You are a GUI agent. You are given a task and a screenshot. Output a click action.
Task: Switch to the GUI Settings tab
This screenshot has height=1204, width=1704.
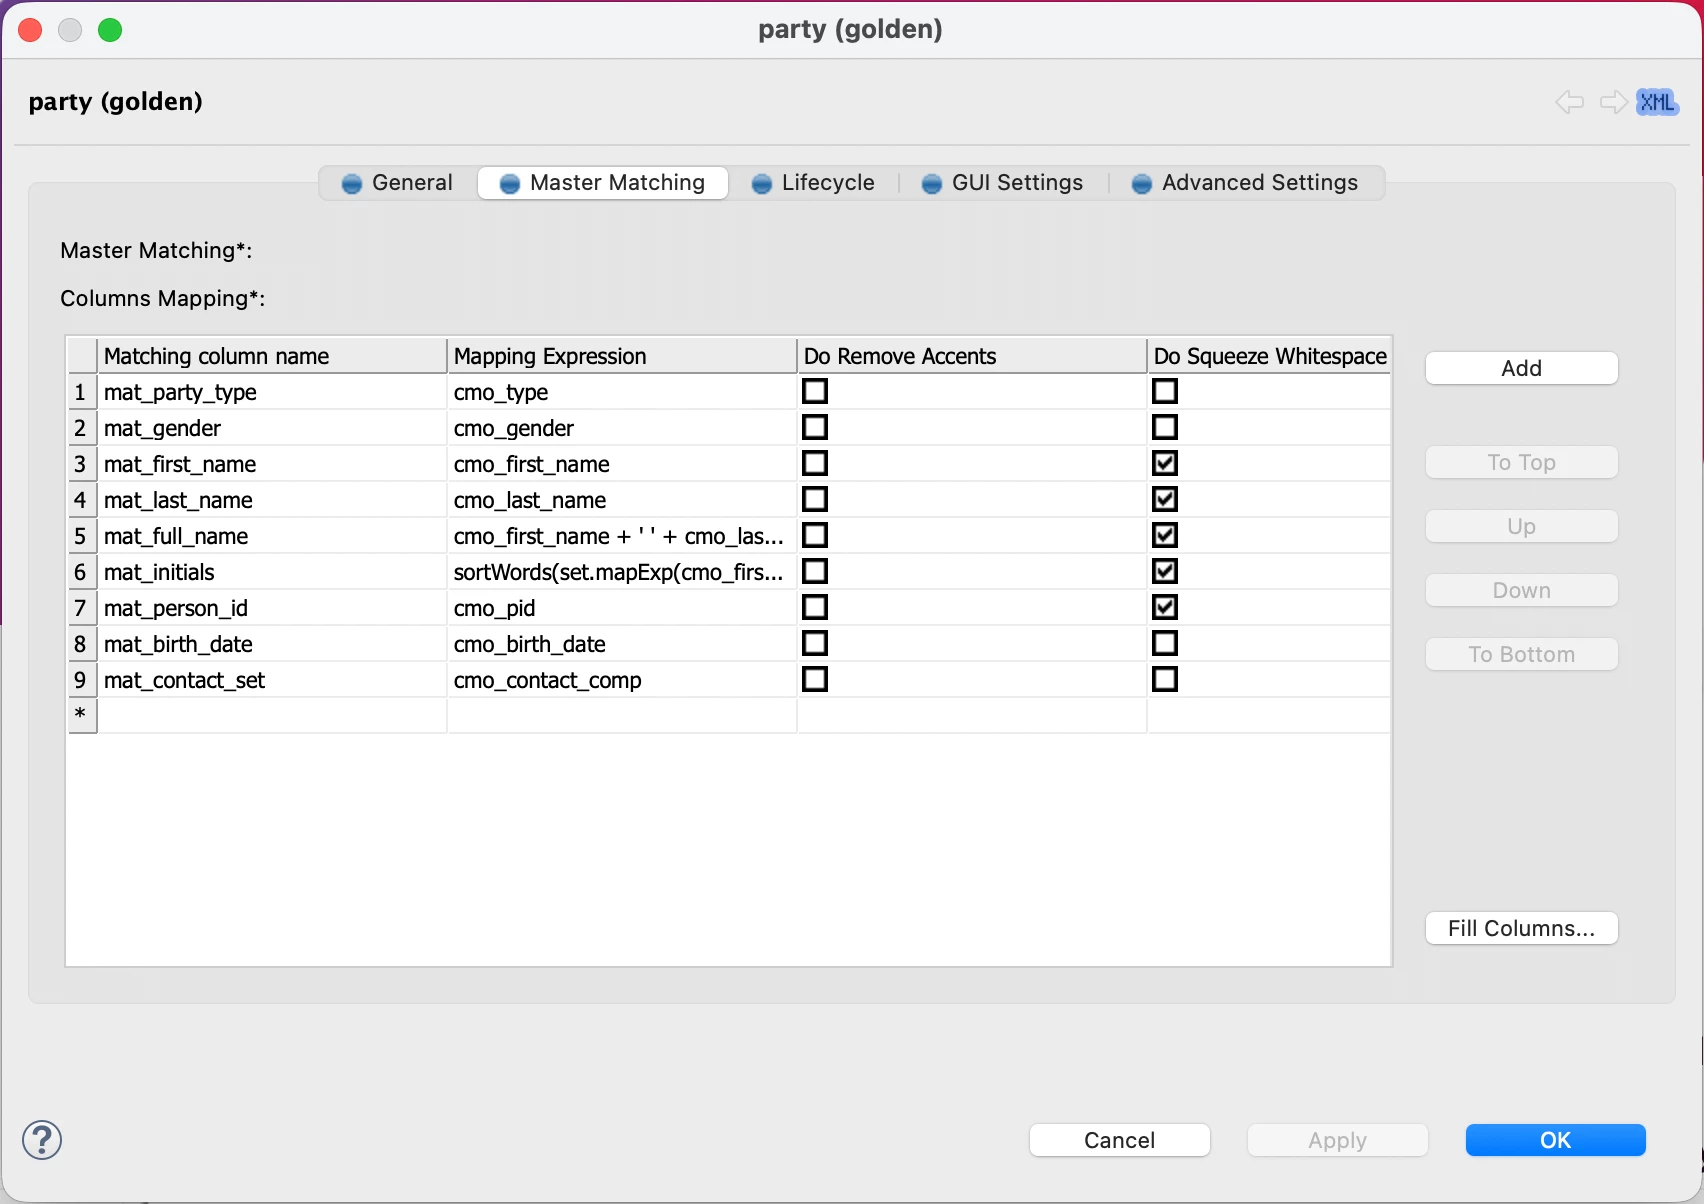pos(1003,183)
